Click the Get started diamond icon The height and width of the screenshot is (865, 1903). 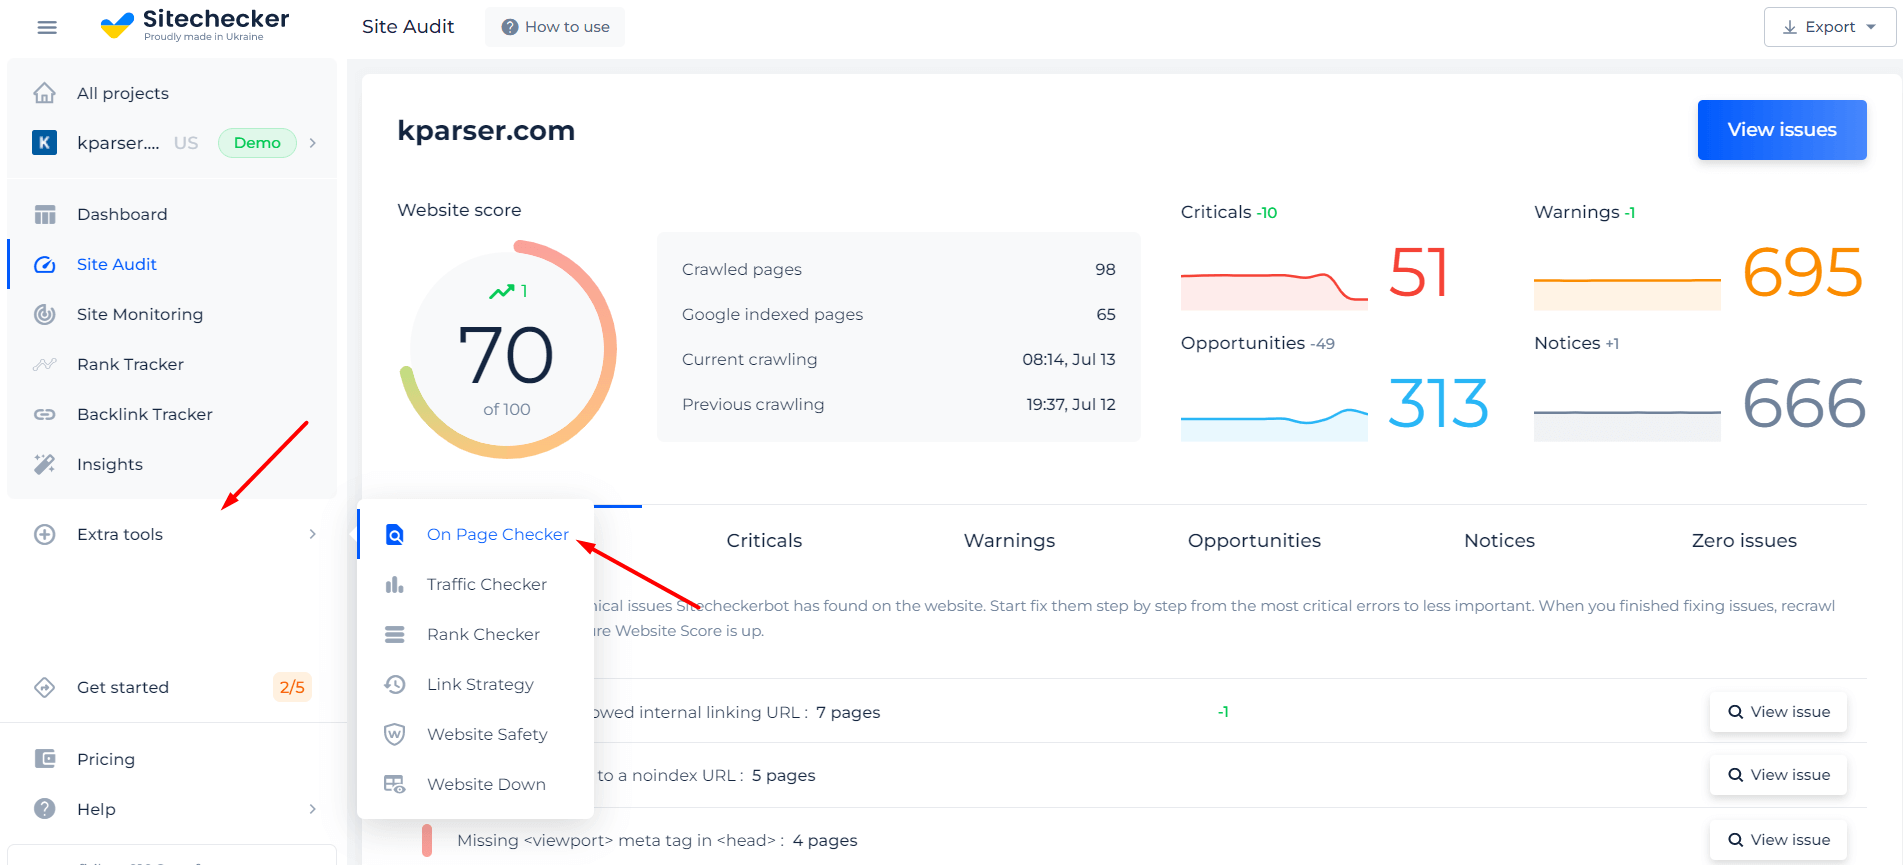[x=45, y=687]
